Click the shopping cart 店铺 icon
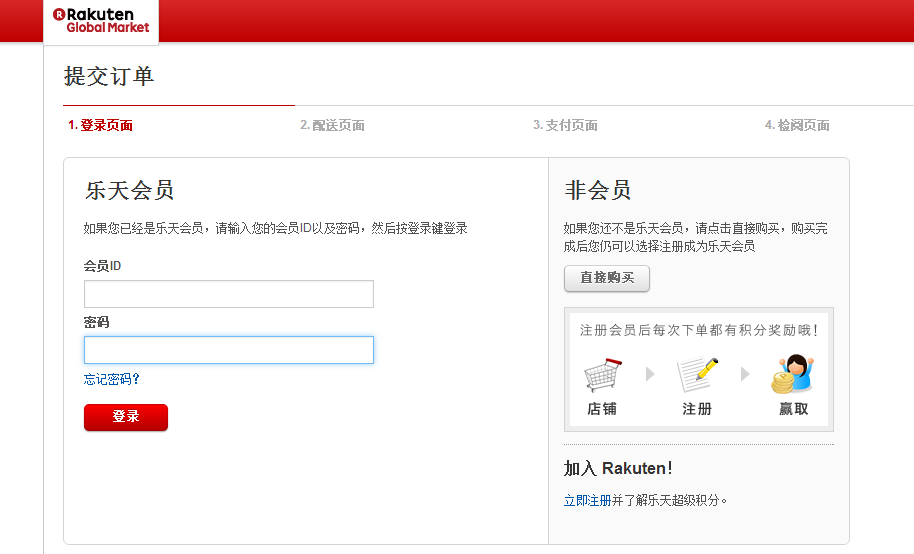 pos(603,374)
